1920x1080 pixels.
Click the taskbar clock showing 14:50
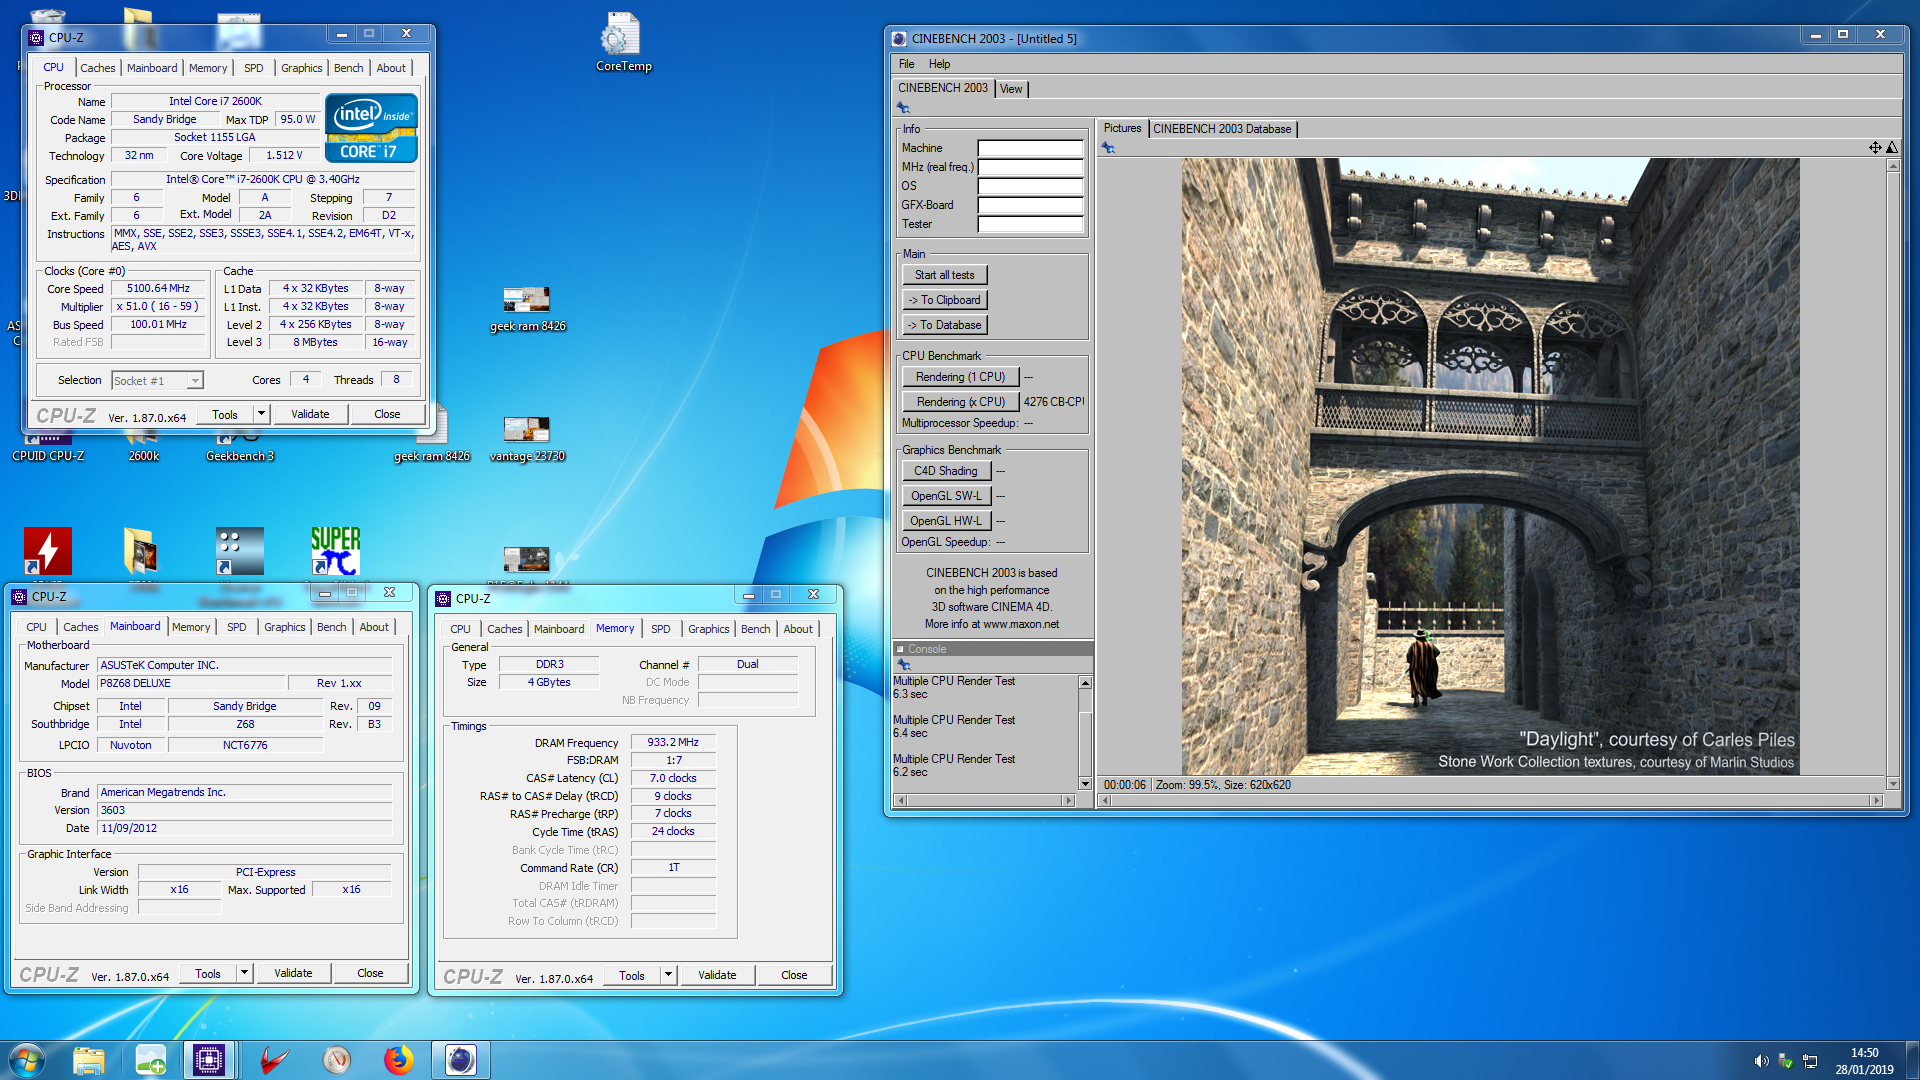1864,1060
